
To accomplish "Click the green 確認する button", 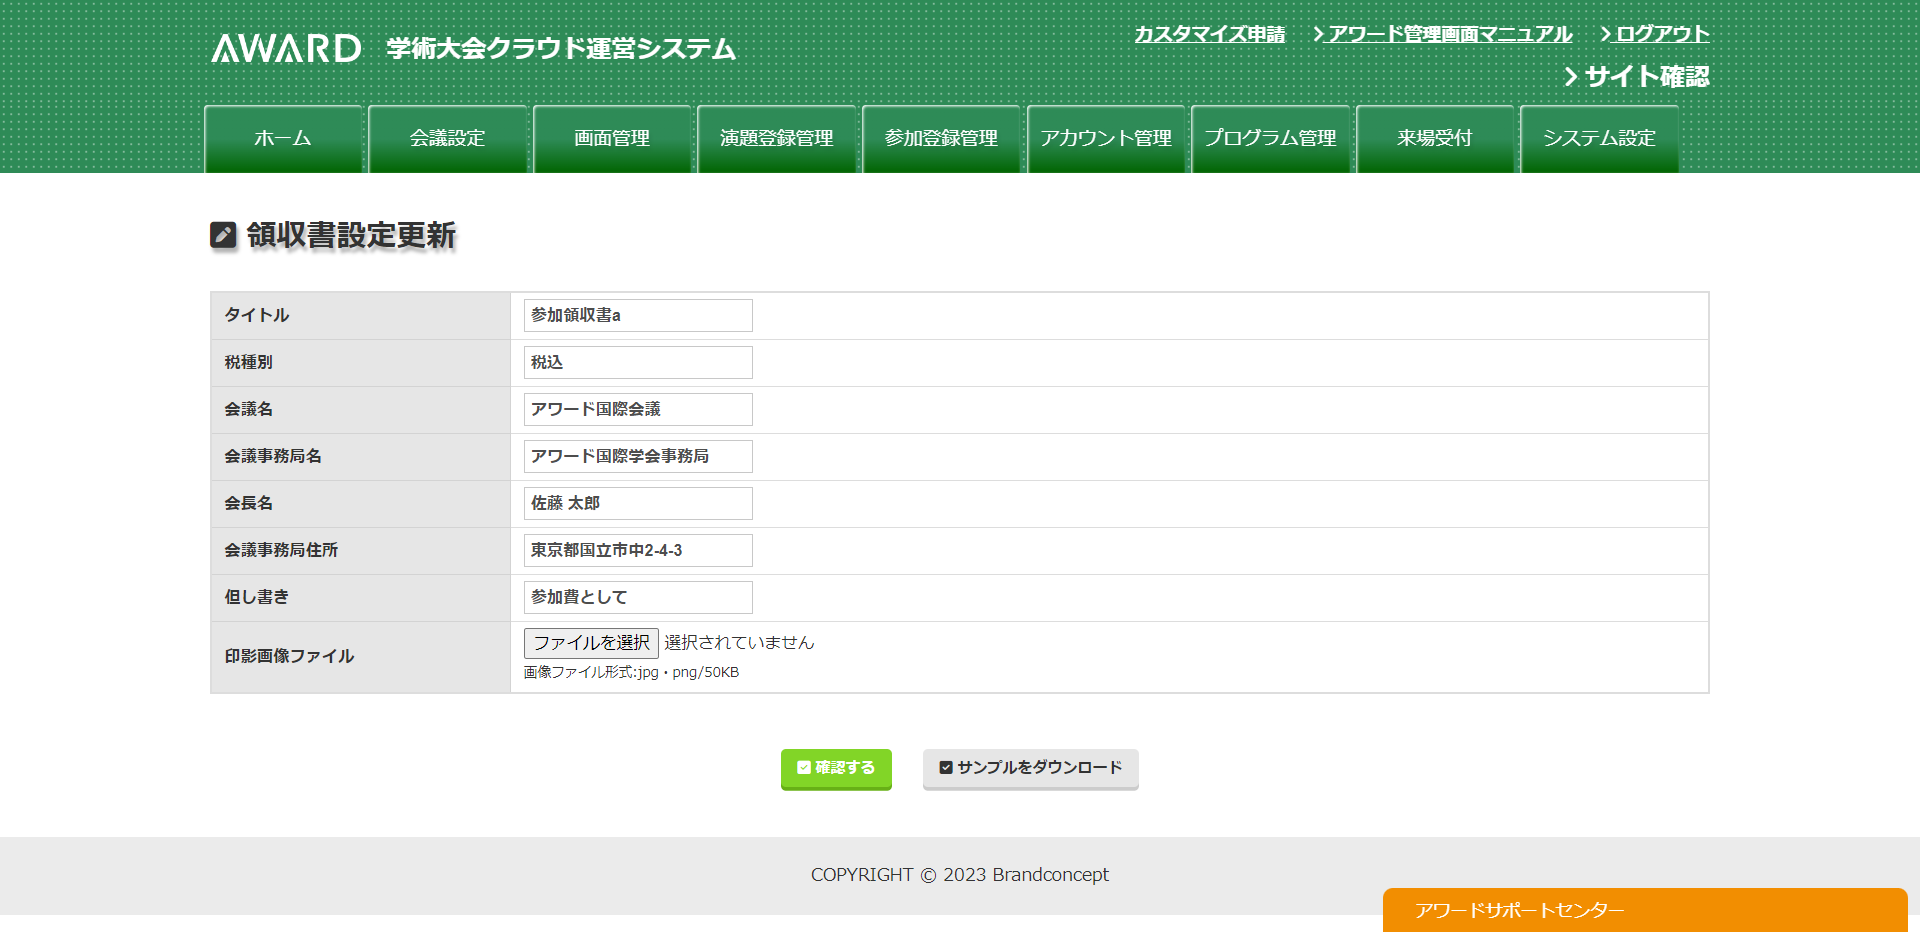I will 836,768.
